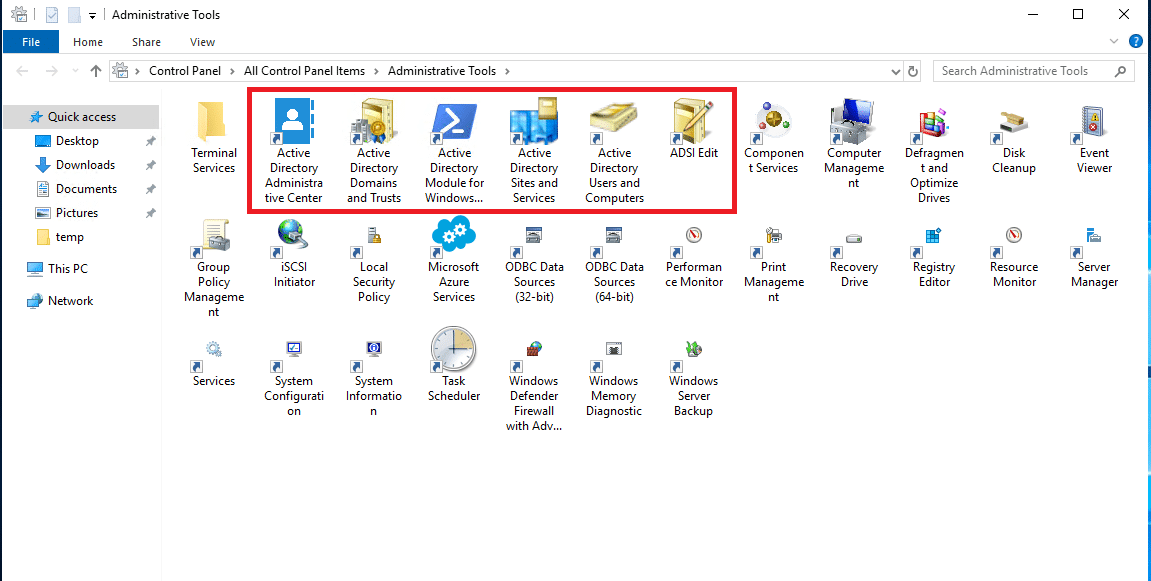Open Component Services
The height and width of the screenshot is (581, 1151).
point(774,138)
